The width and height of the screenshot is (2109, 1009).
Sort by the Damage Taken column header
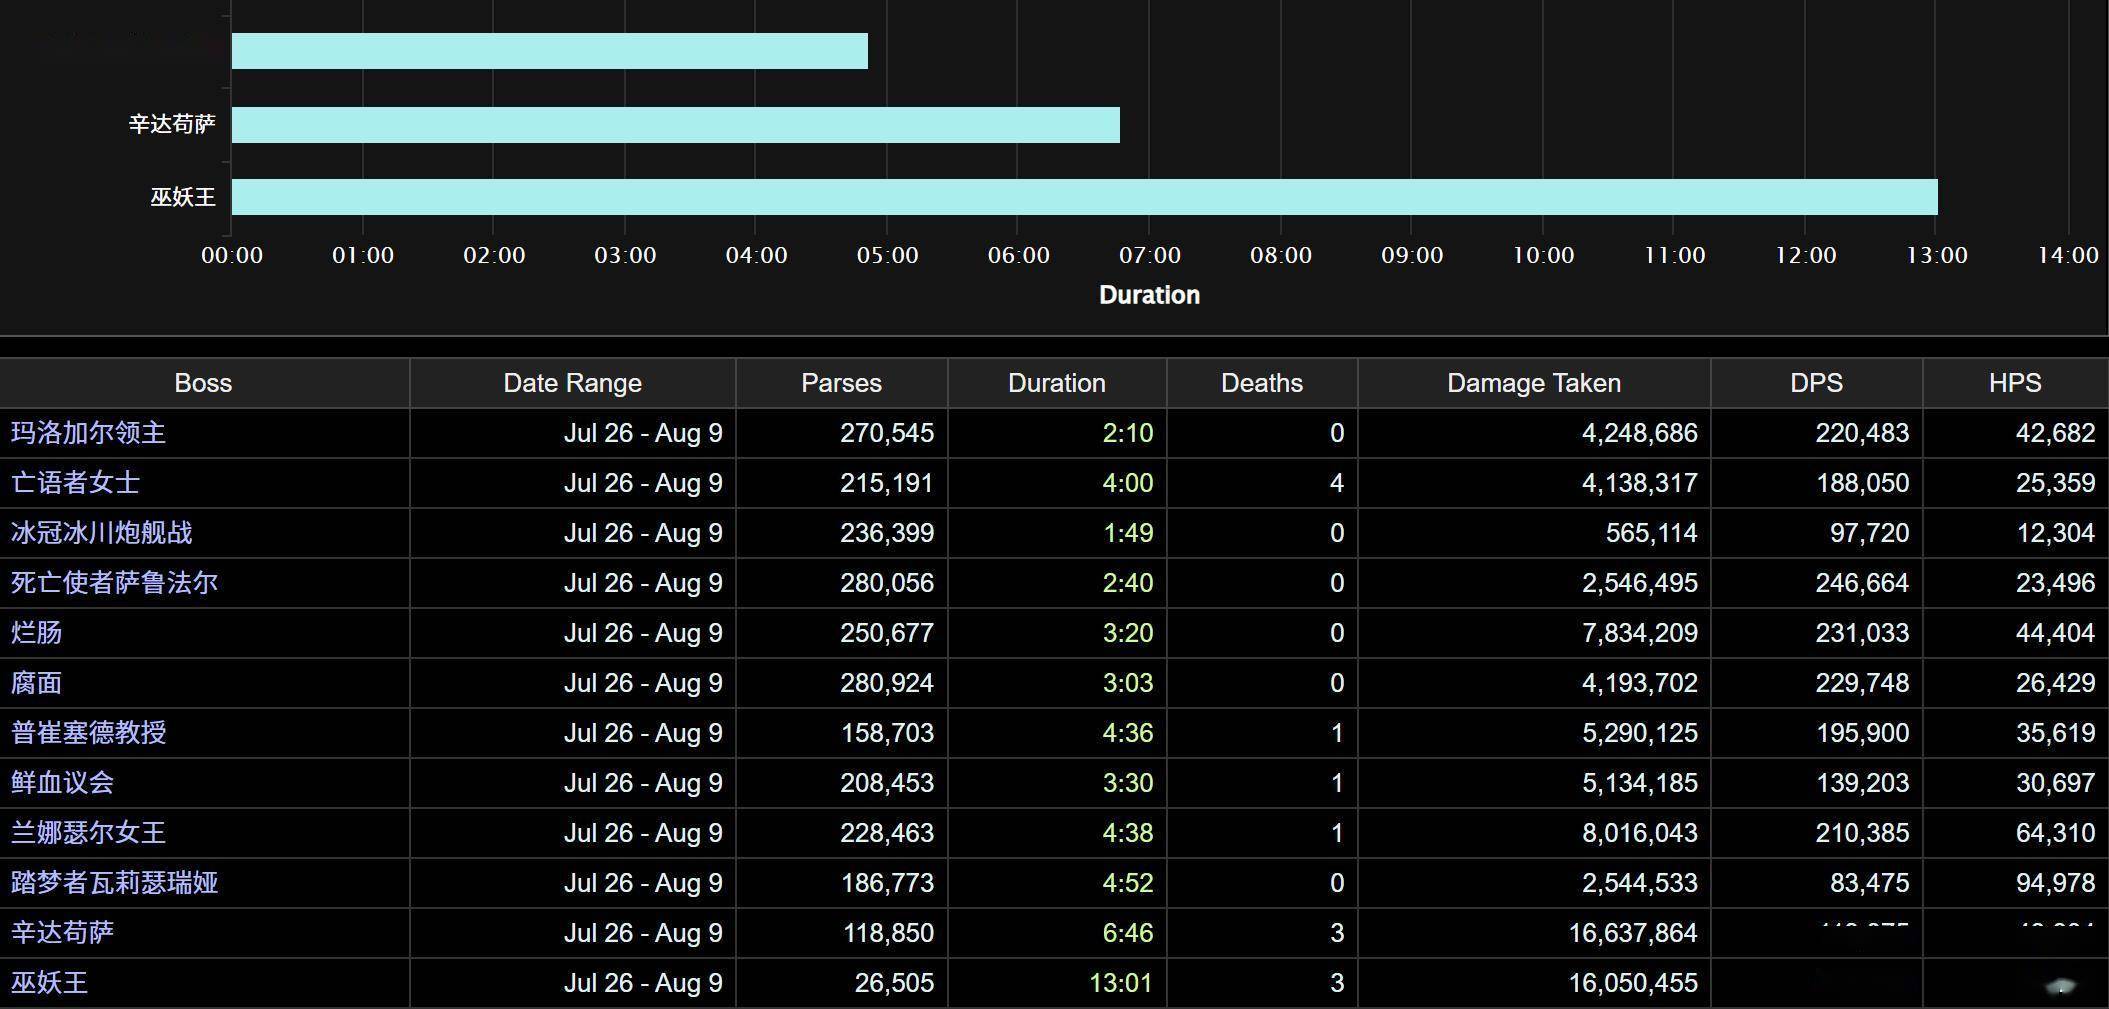(1533, 383)
